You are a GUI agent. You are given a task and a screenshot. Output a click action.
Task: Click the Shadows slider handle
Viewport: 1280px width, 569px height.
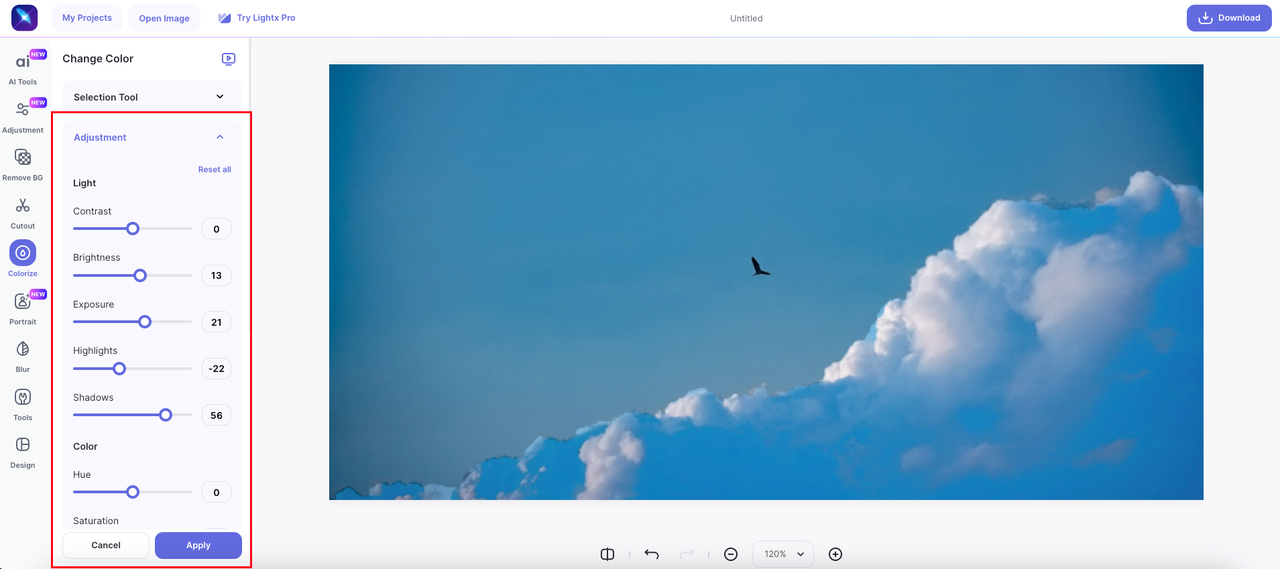pyautogui.click(x=166, y=415)
